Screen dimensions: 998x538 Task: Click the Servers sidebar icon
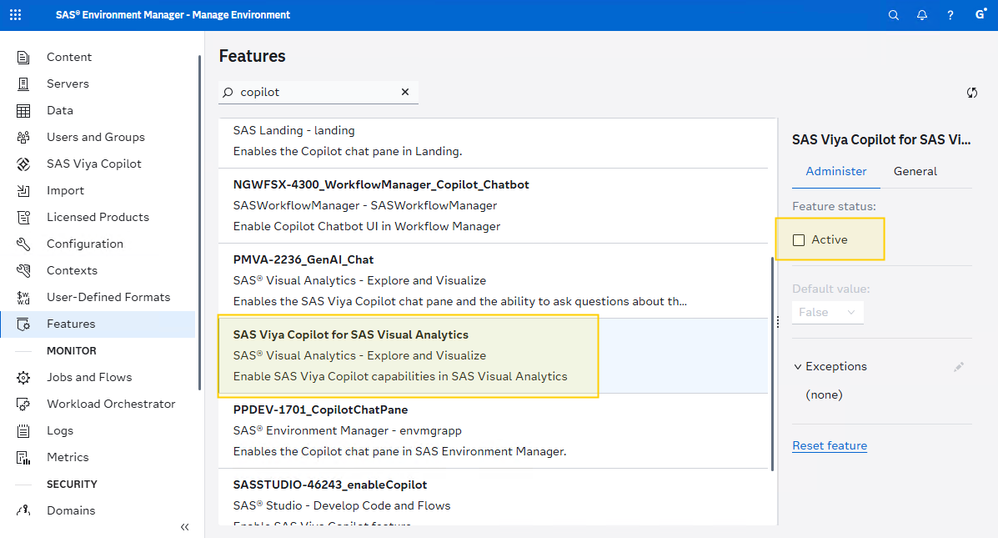coord(23,84)
